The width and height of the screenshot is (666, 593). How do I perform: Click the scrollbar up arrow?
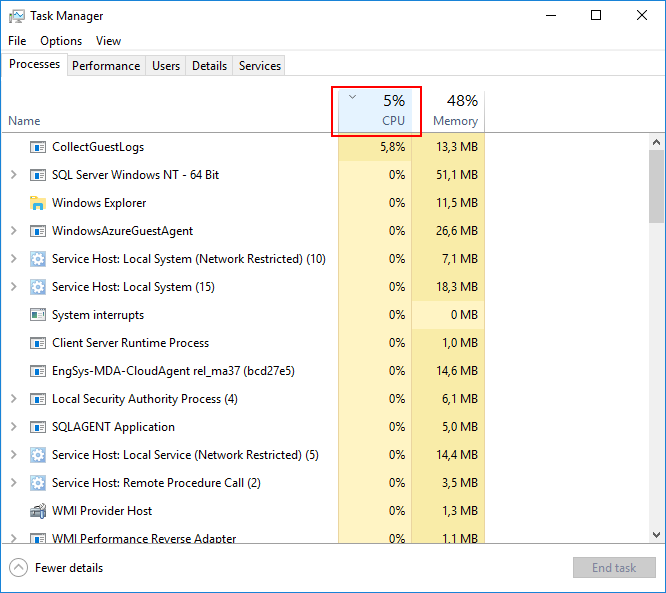pos(656,142)
